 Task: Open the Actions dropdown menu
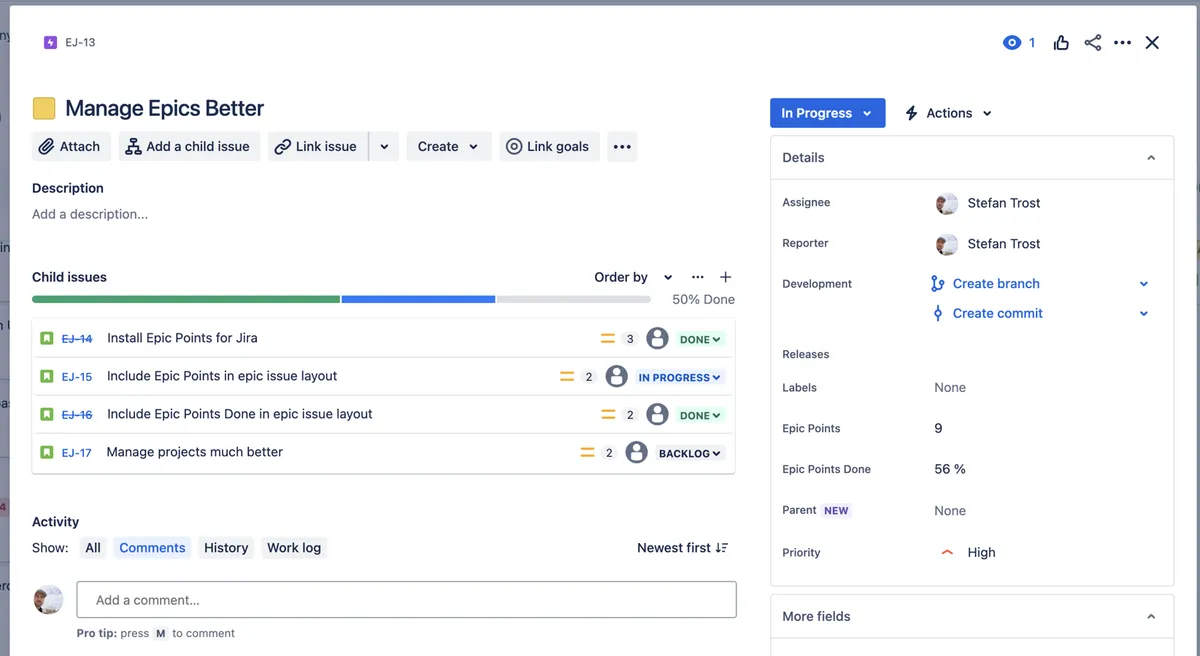[948, 113]
